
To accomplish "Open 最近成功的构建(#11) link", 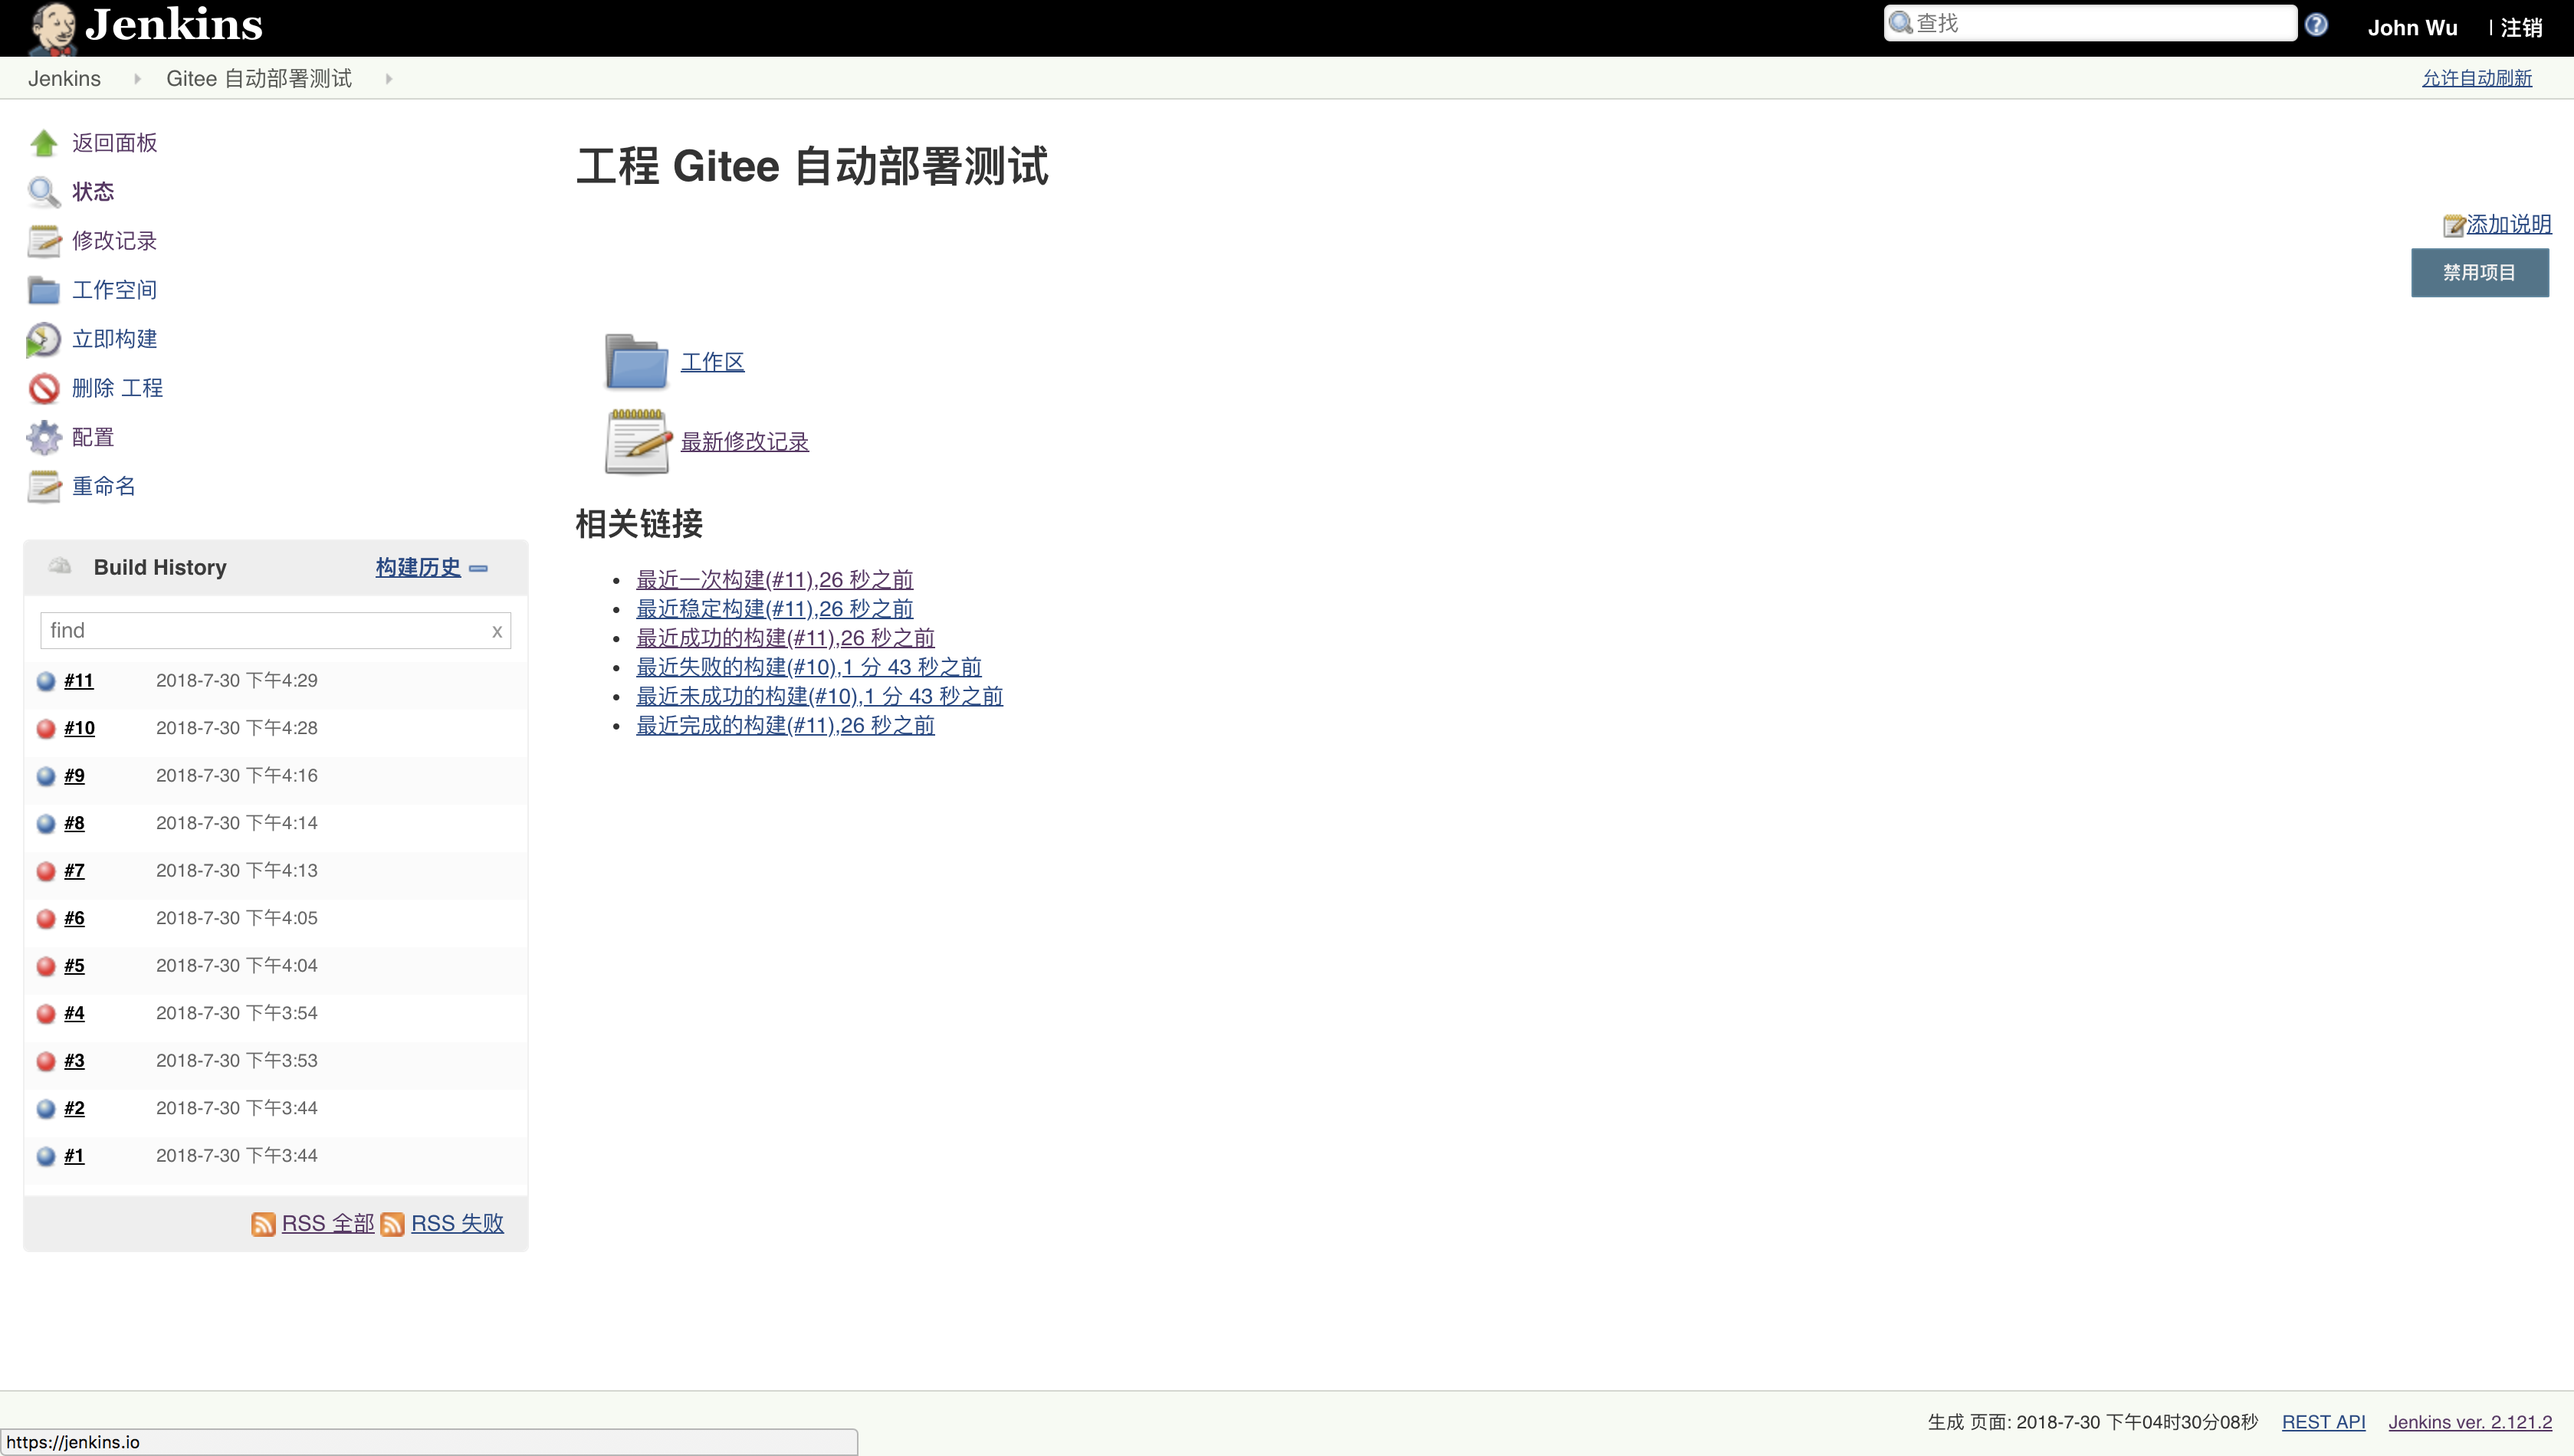I will pos(786,638).
